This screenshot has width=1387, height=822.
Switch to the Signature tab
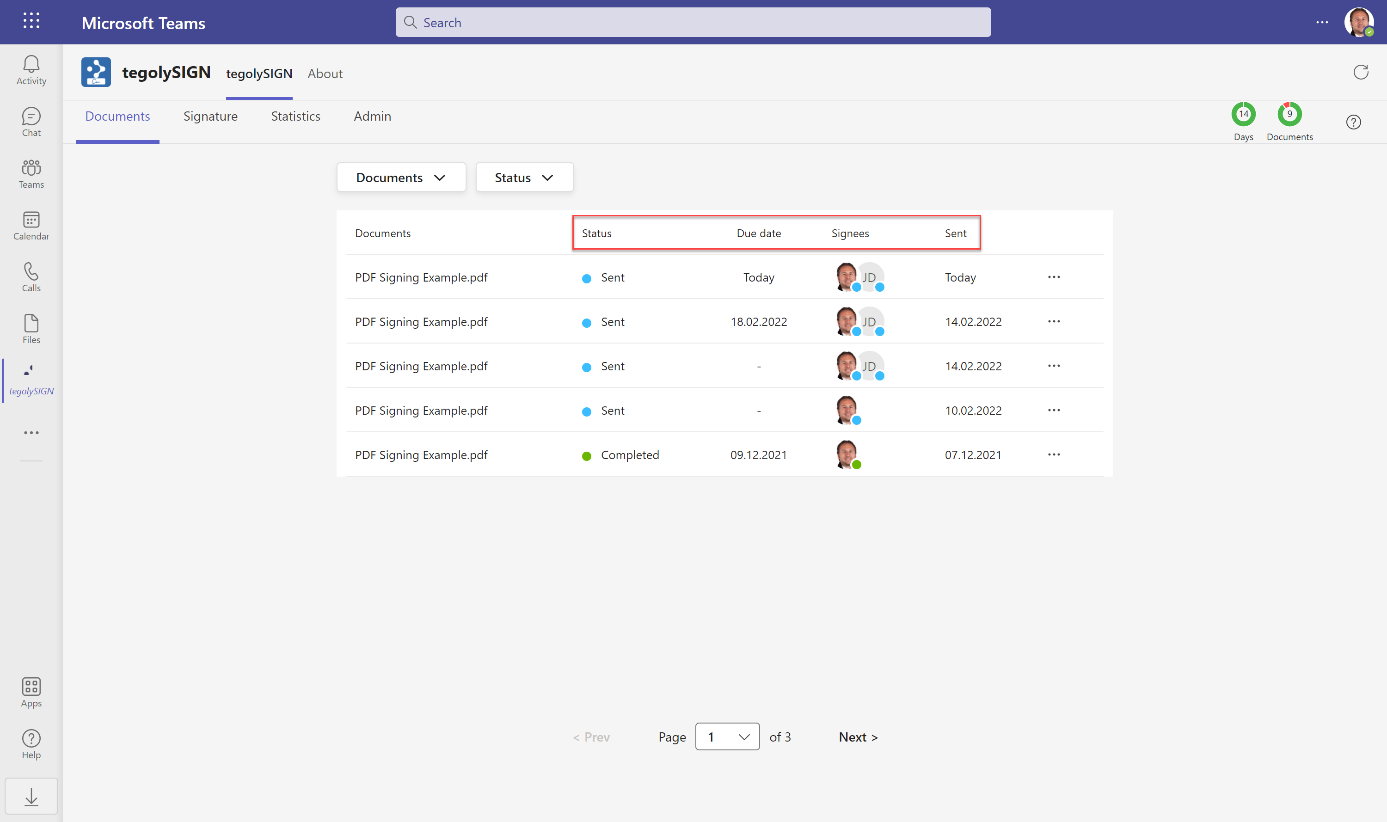click(x=210, y=117)
